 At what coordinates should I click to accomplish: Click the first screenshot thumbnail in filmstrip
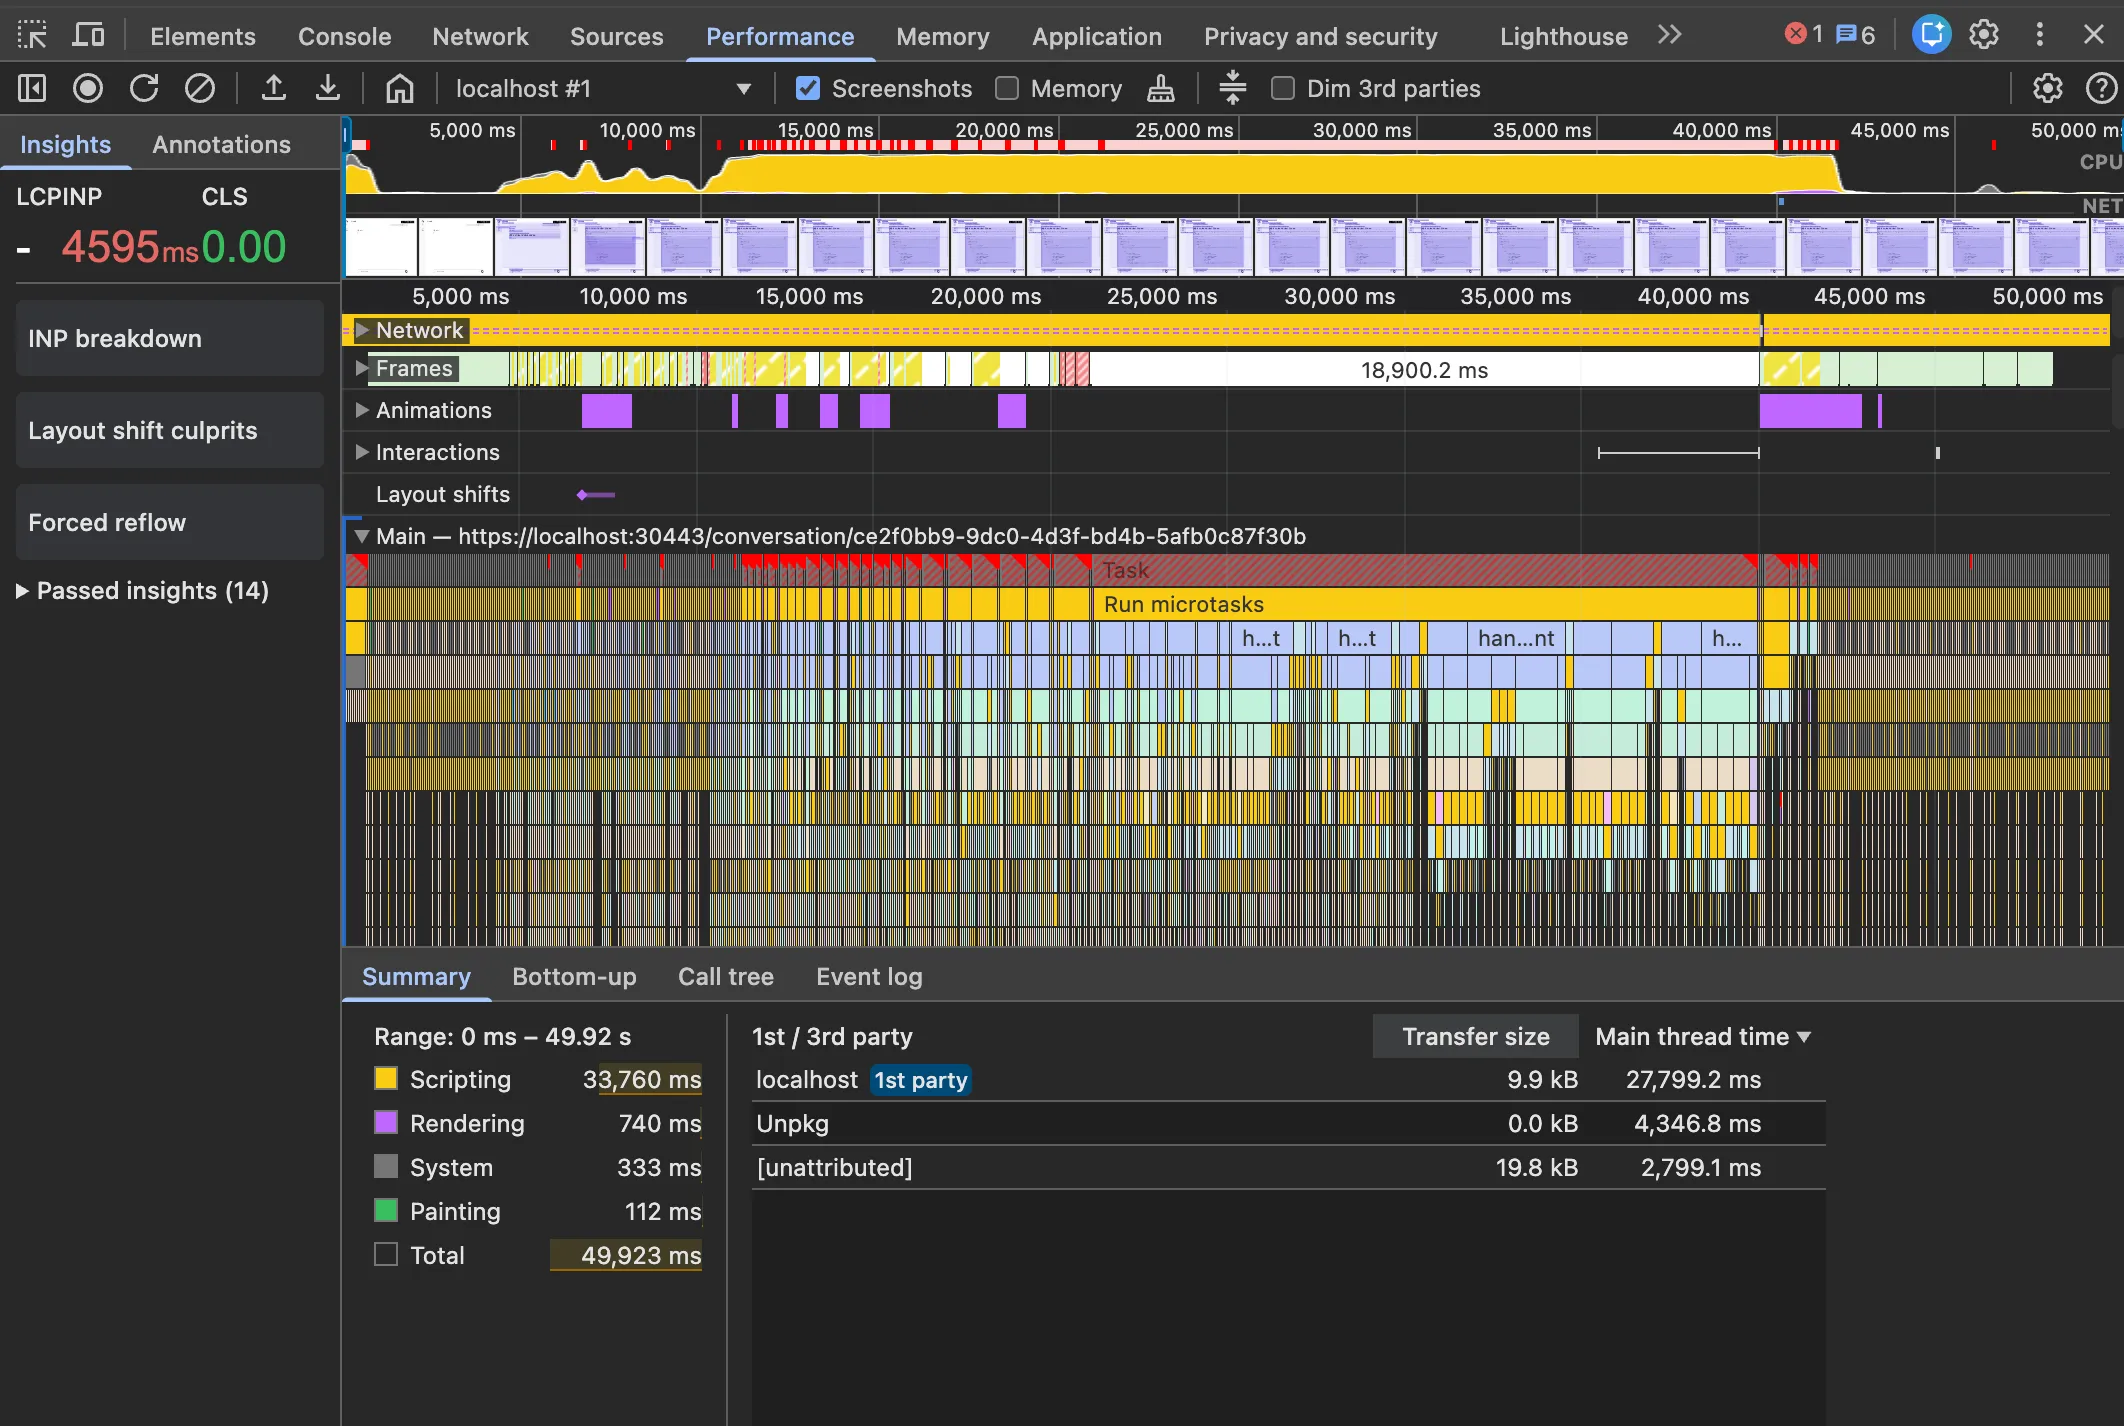[x=381, y=247]
